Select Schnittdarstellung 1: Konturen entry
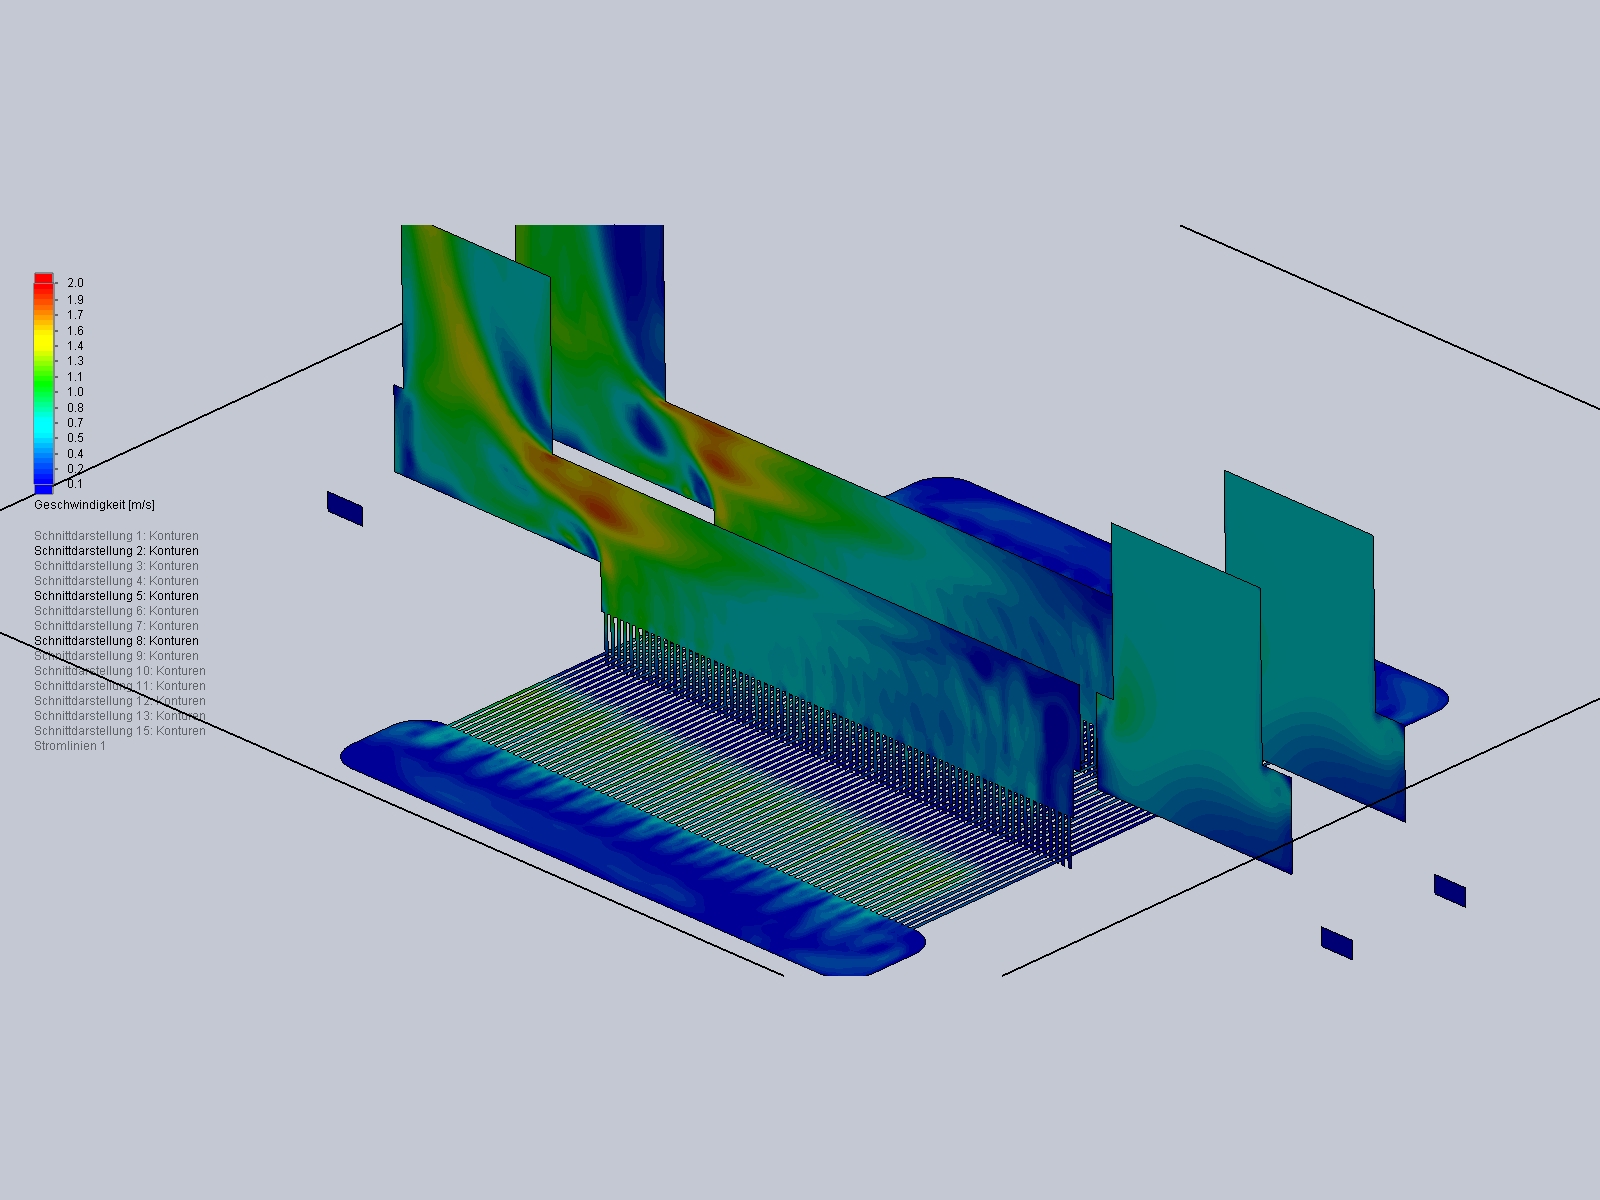1600x1200 pixels. click(x=116, y=536)
